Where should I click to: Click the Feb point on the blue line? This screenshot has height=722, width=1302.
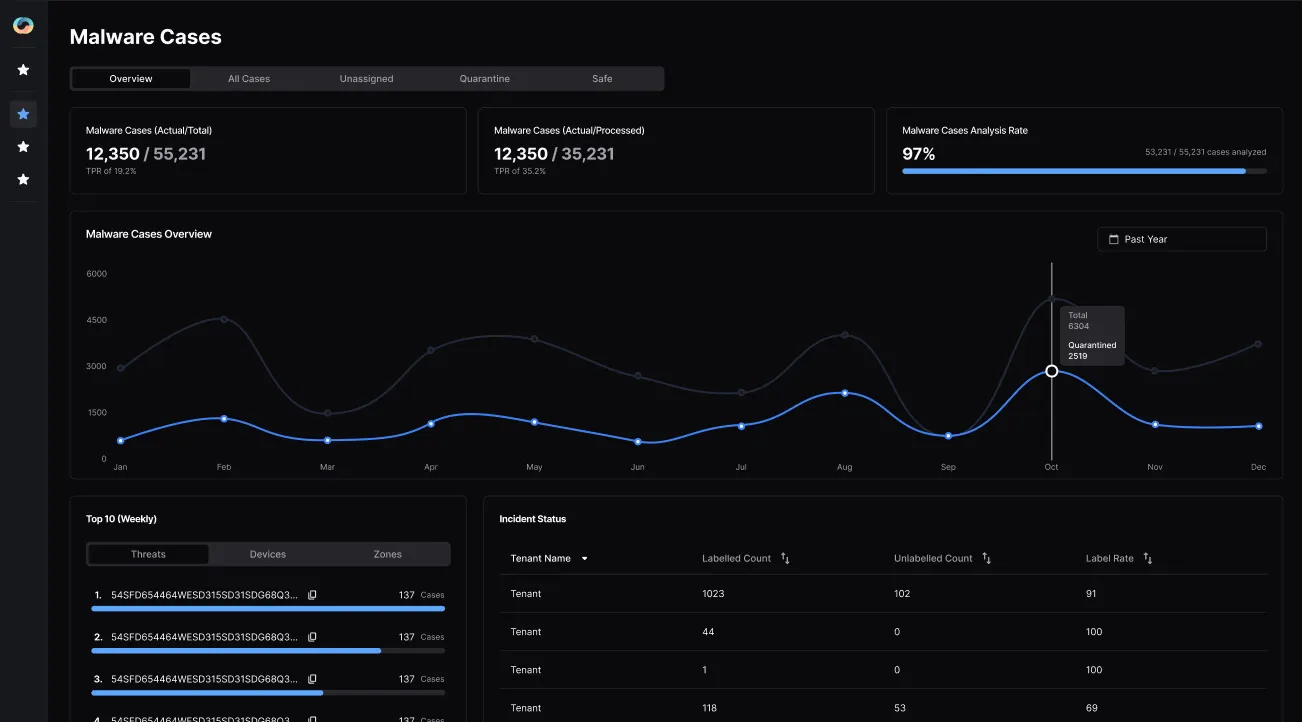pyautogui.click(x=224, y=418)
